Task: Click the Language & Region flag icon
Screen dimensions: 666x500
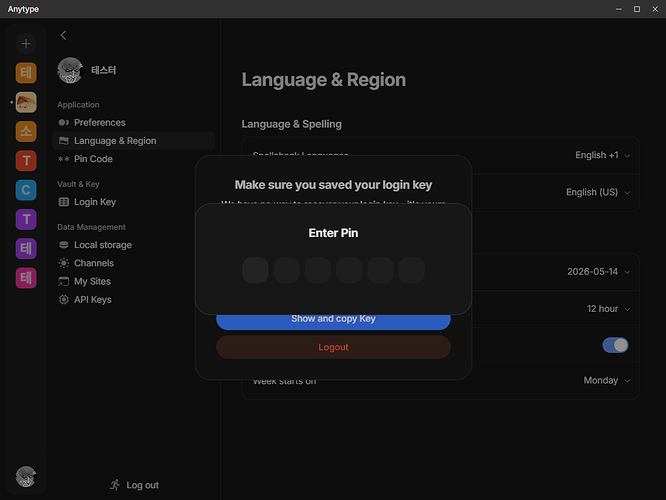Action: pos(64,141)
